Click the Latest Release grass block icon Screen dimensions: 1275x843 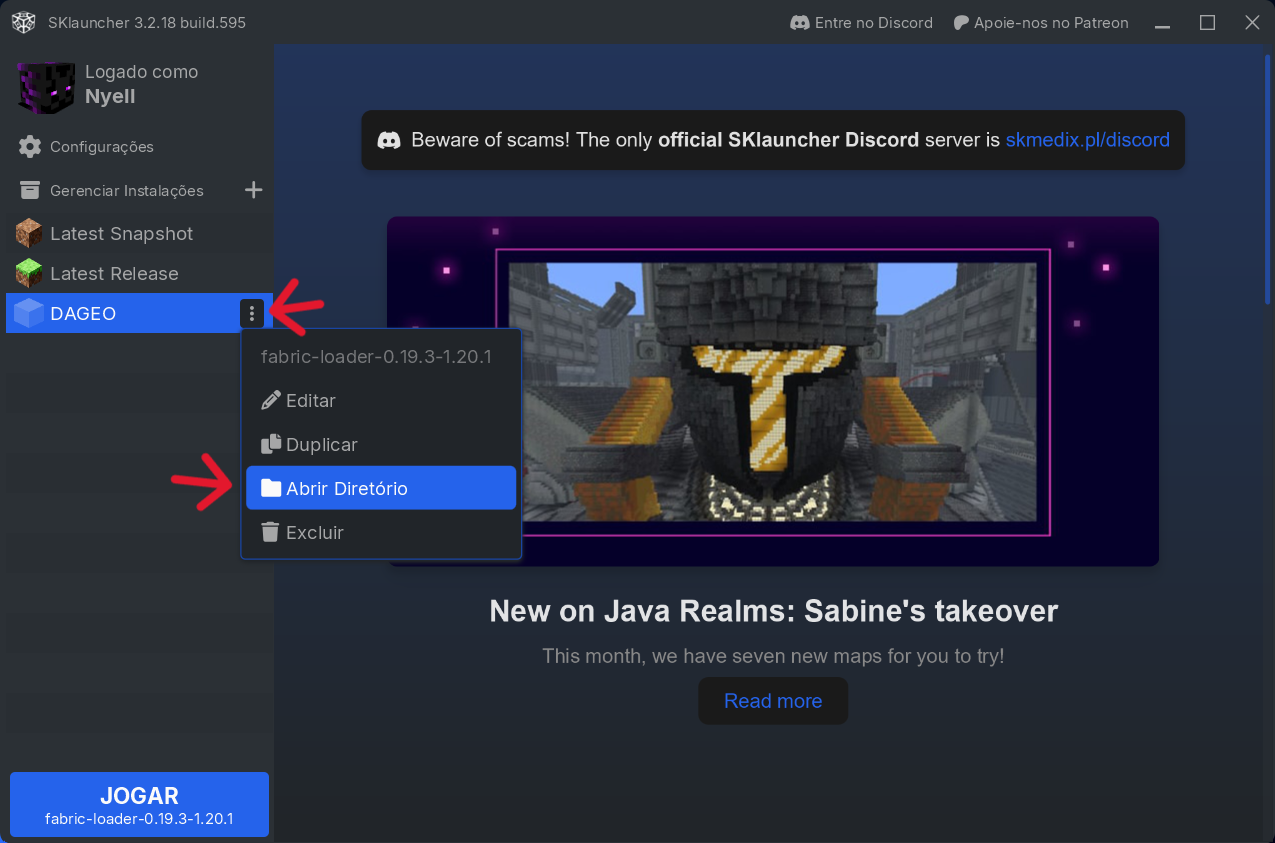pyautogui.click(x=29, y=273)
